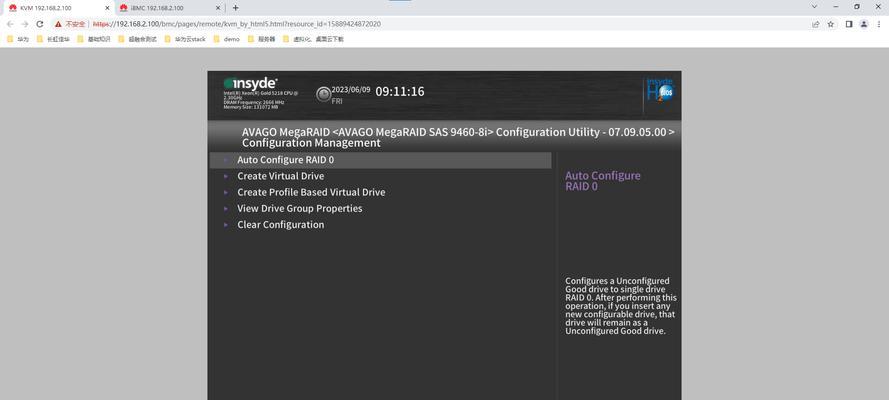
Task: Reload the KVM page
Action: tap(40, 24)
